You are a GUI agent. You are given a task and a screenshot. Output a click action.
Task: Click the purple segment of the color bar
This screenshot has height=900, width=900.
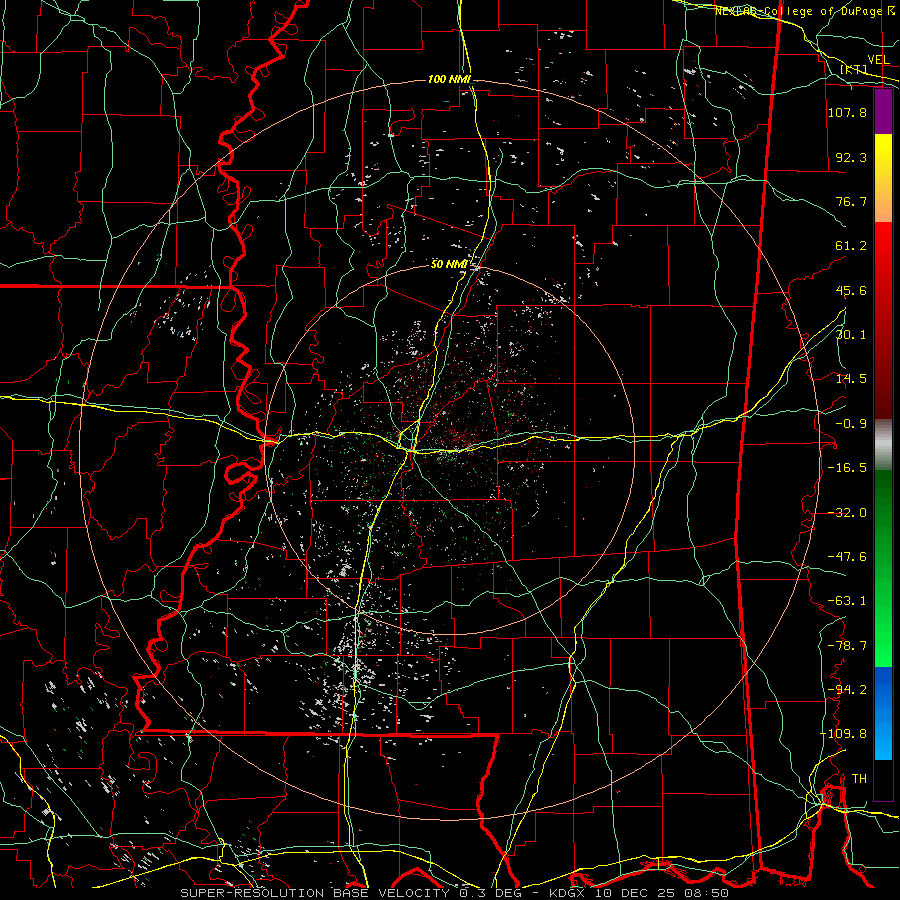click(x=883, y=111)
